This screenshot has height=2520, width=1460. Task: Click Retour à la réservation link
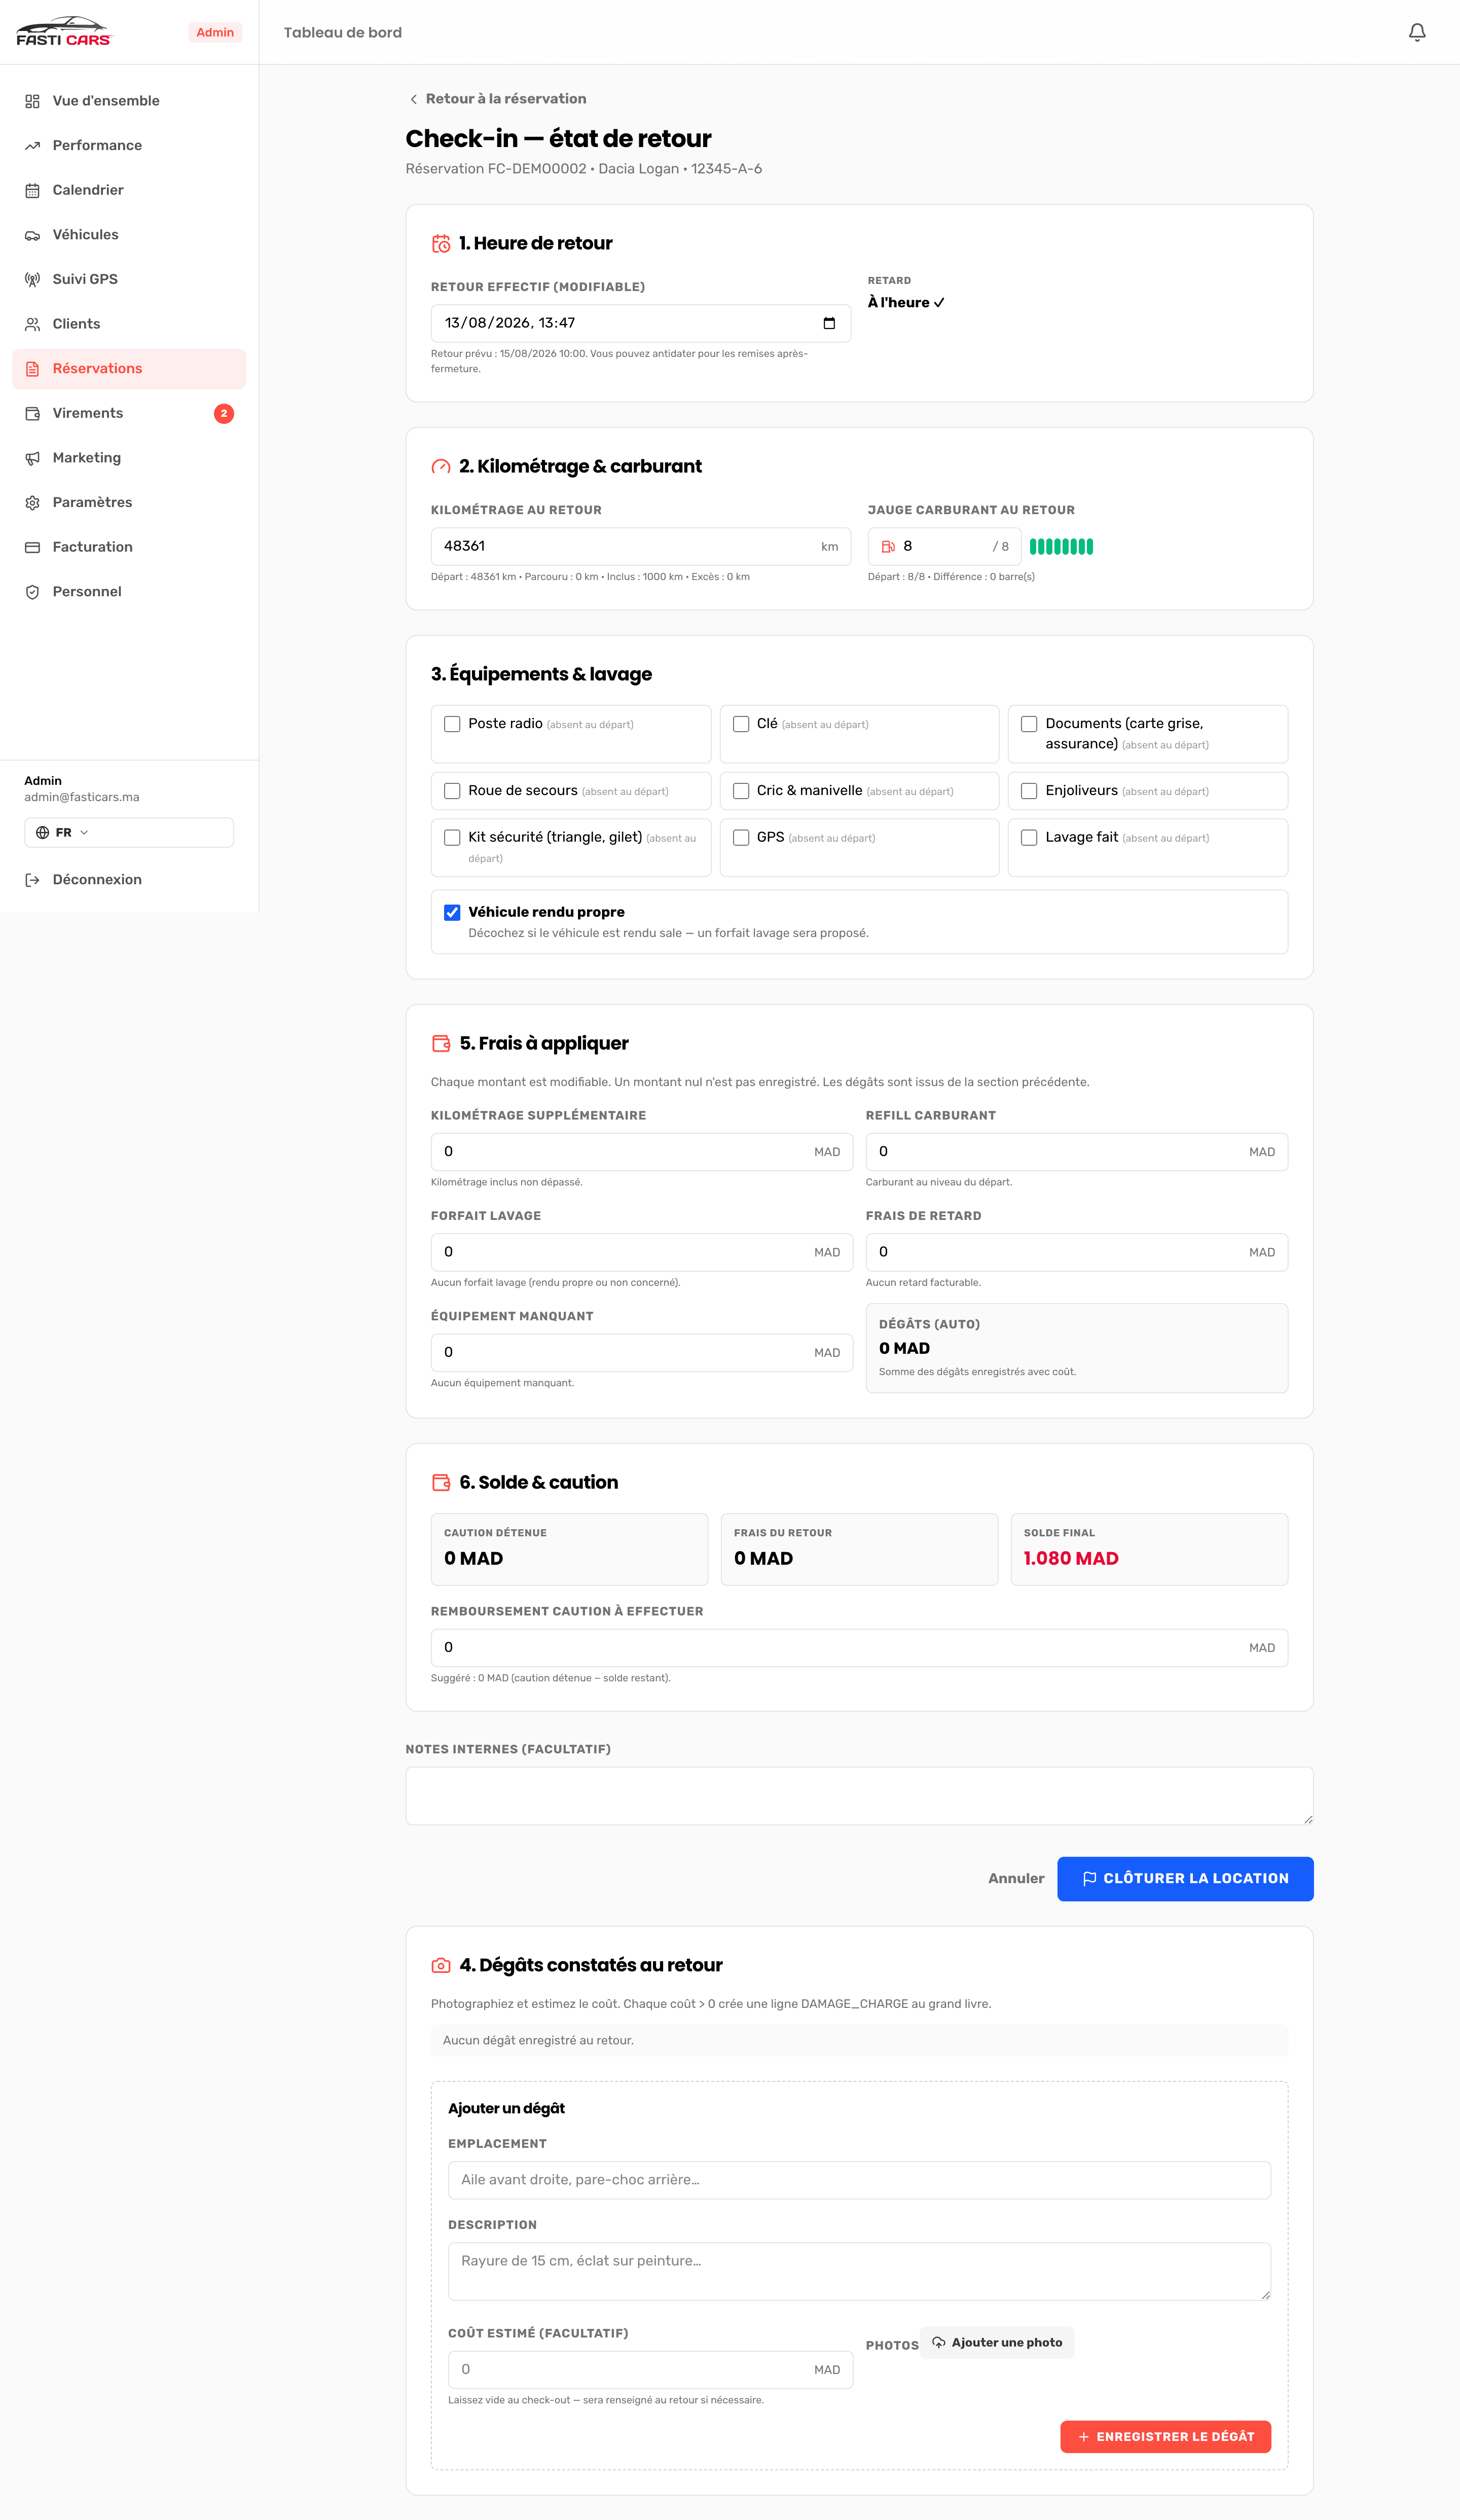pos(497,99)
